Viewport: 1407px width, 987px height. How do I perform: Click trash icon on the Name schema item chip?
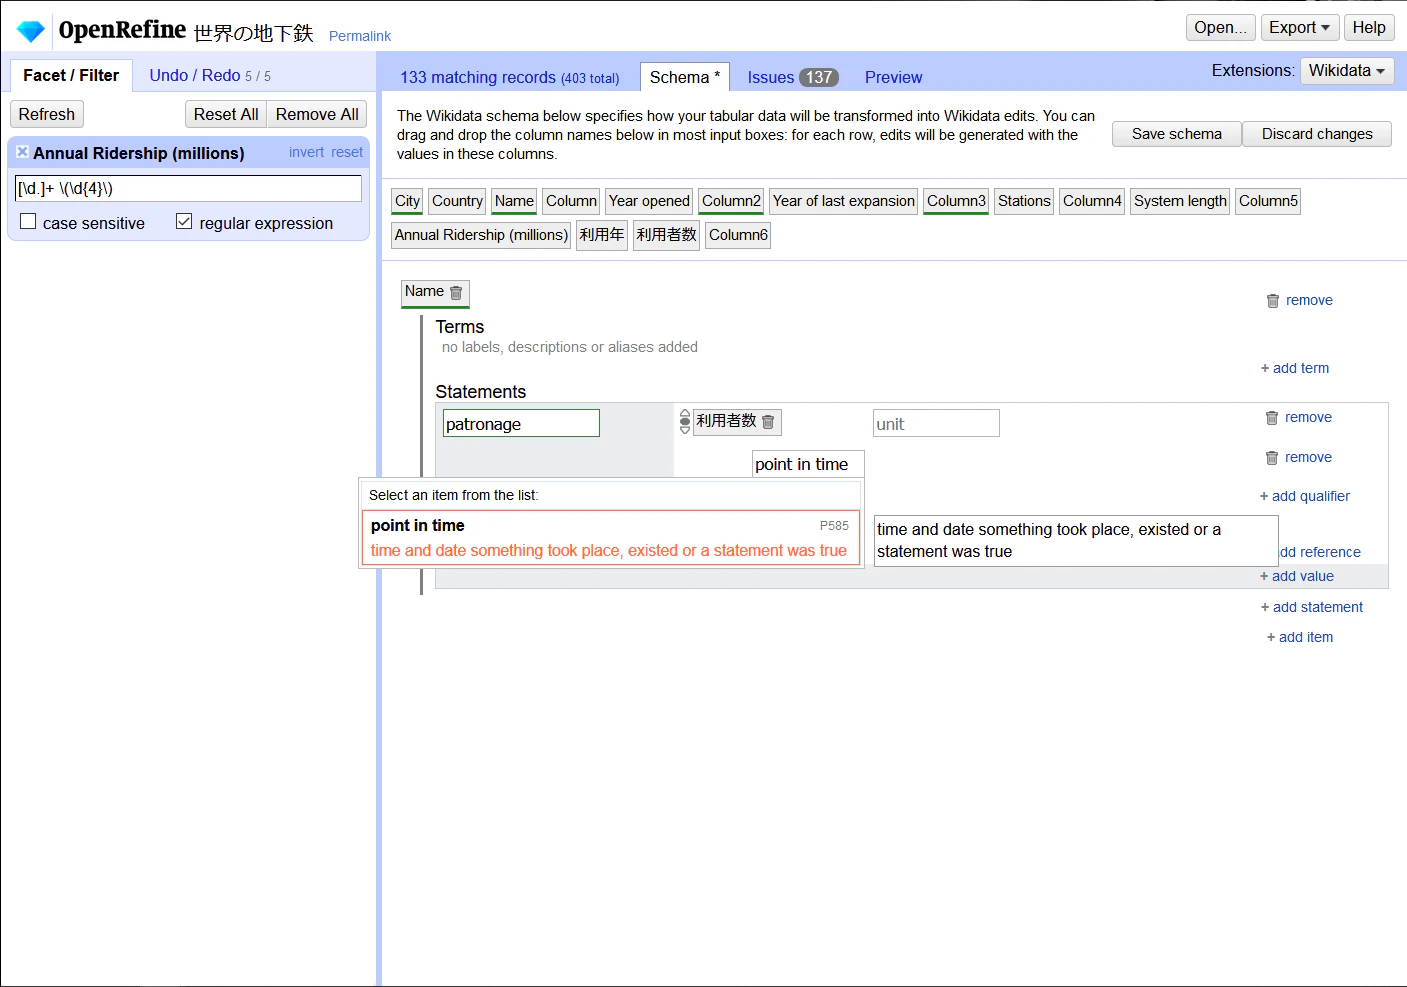[456, 293]
